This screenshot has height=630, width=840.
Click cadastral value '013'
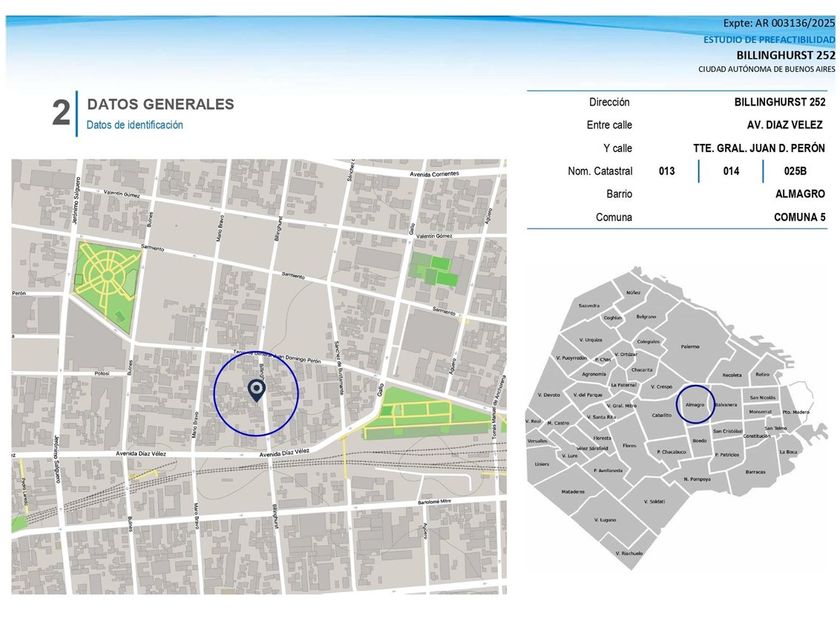tap(666, 171)
